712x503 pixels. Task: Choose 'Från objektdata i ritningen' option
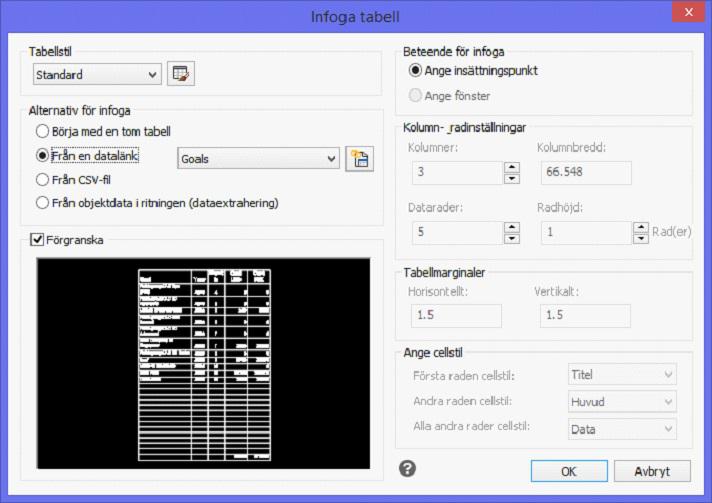[x=157, y=203]
